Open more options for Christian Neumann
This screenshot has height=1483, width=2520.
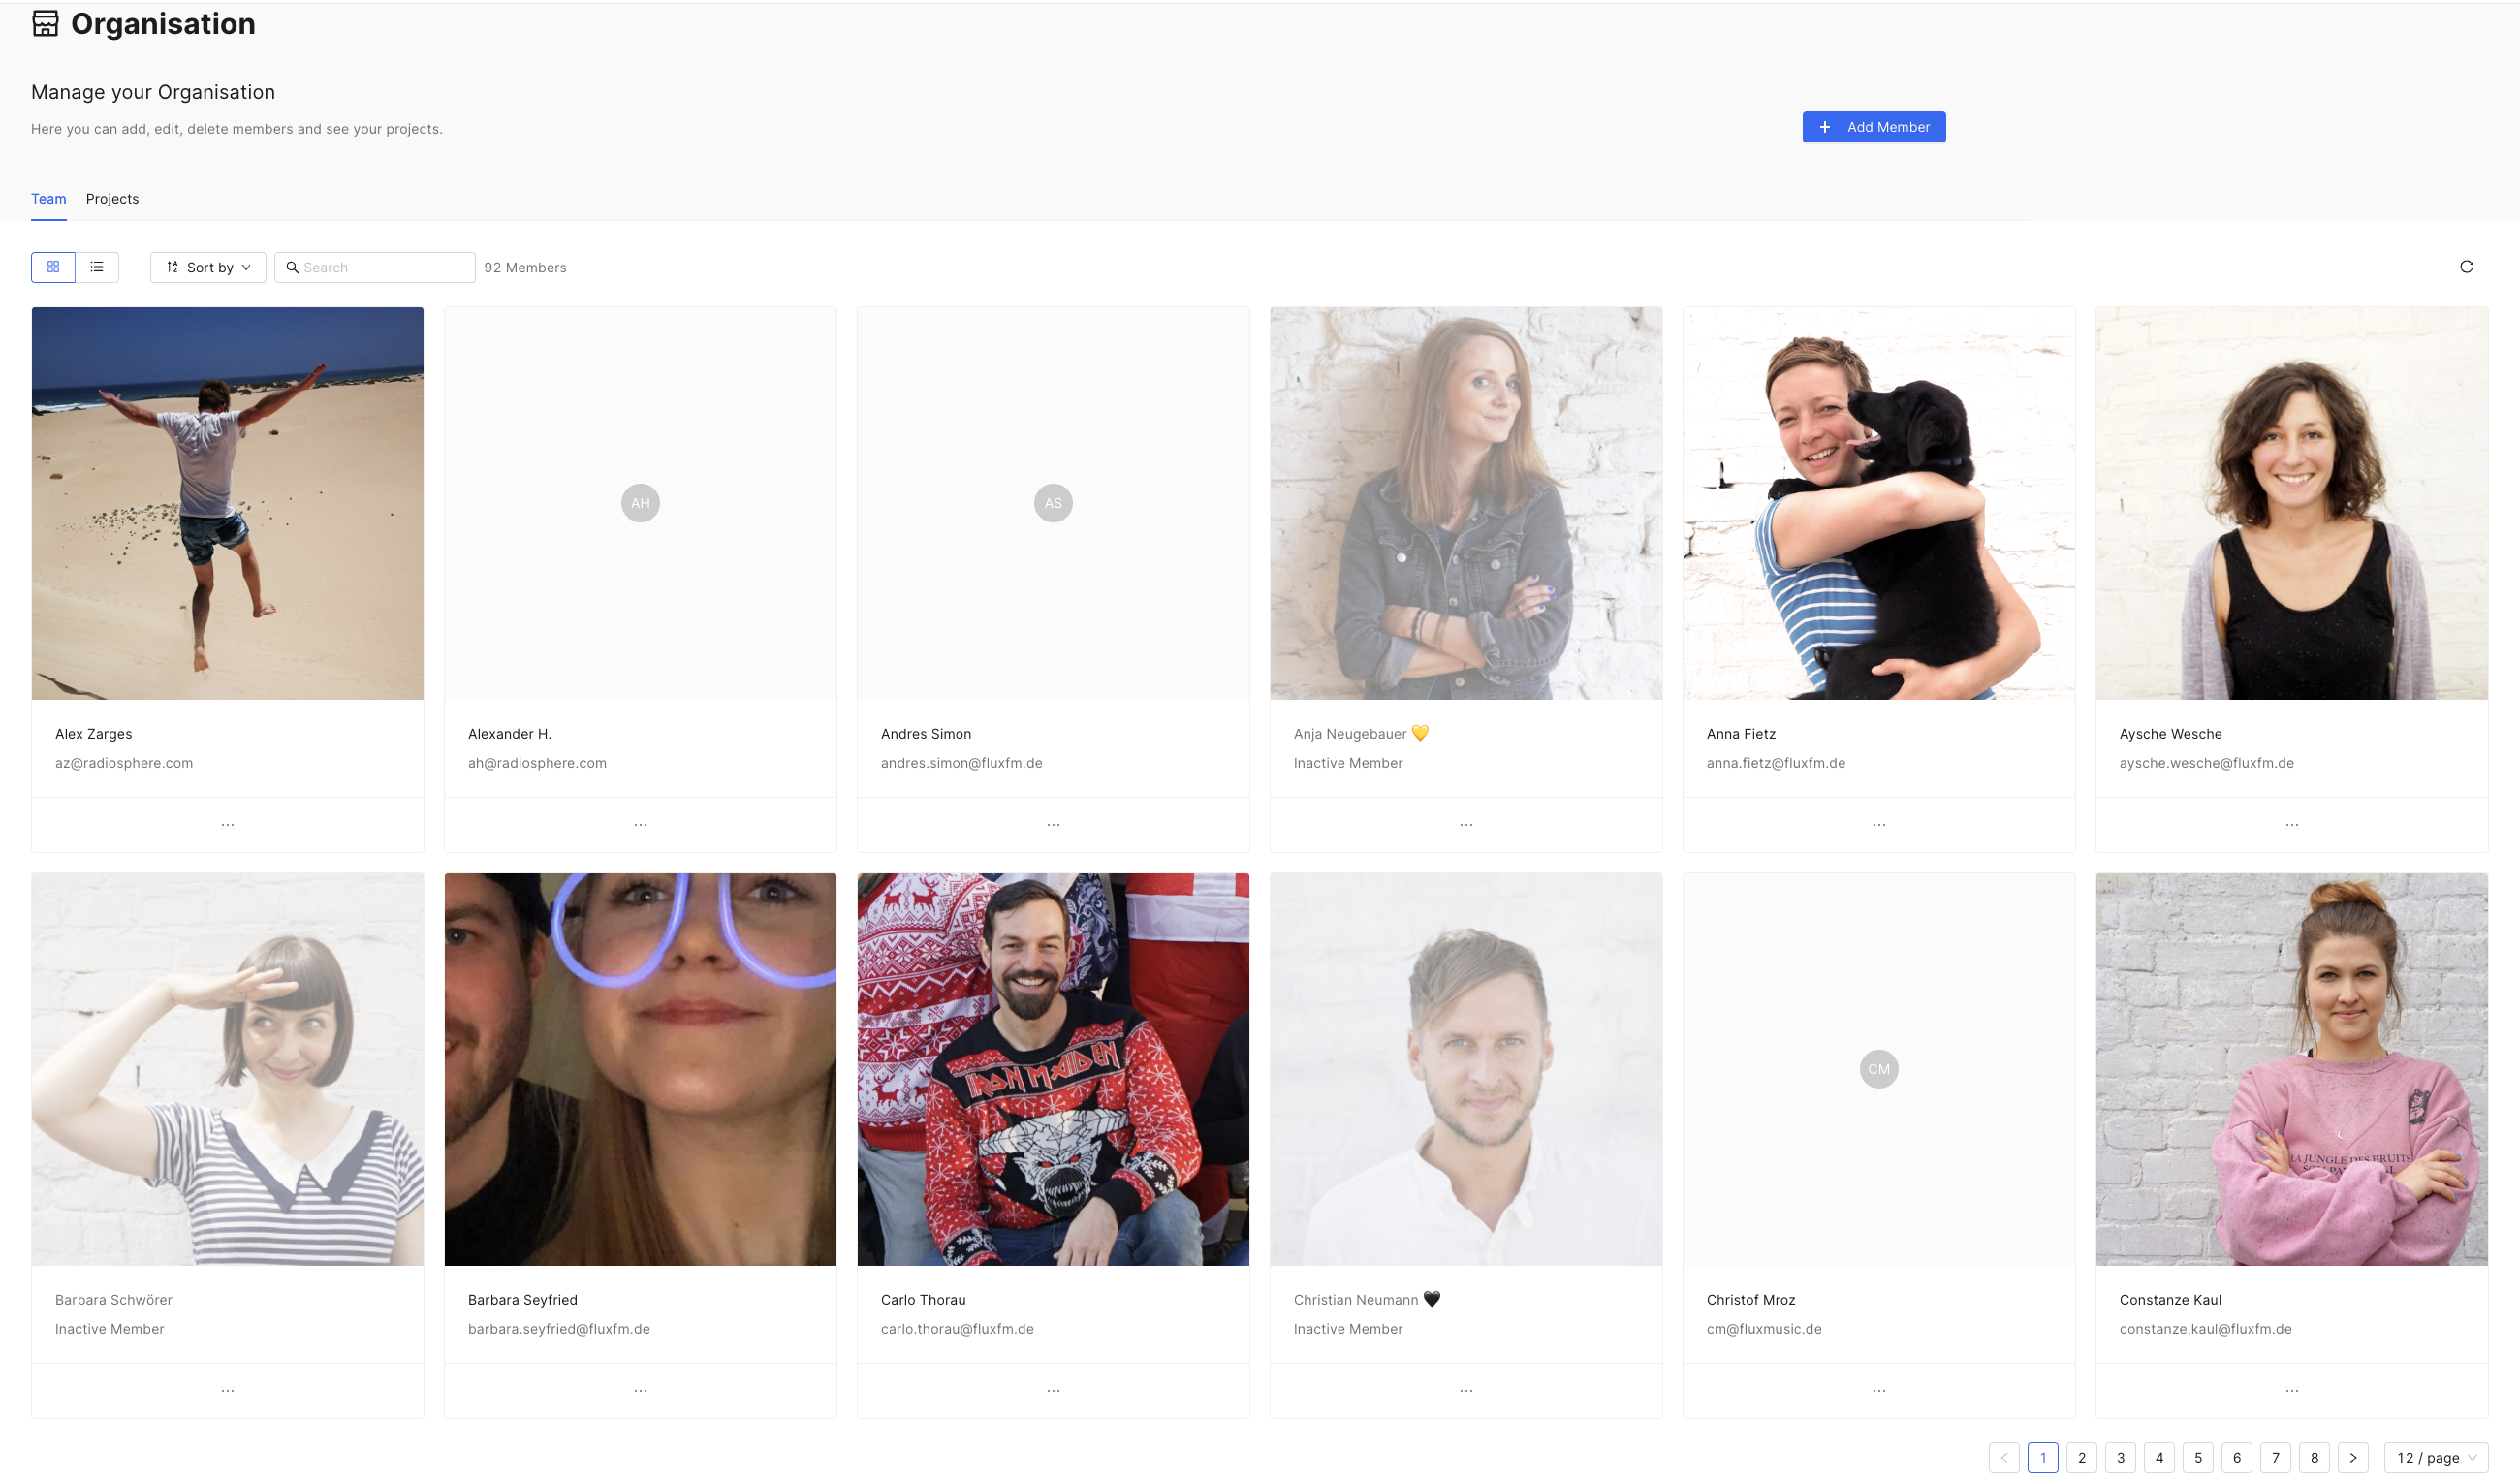click(1466, 1391)
